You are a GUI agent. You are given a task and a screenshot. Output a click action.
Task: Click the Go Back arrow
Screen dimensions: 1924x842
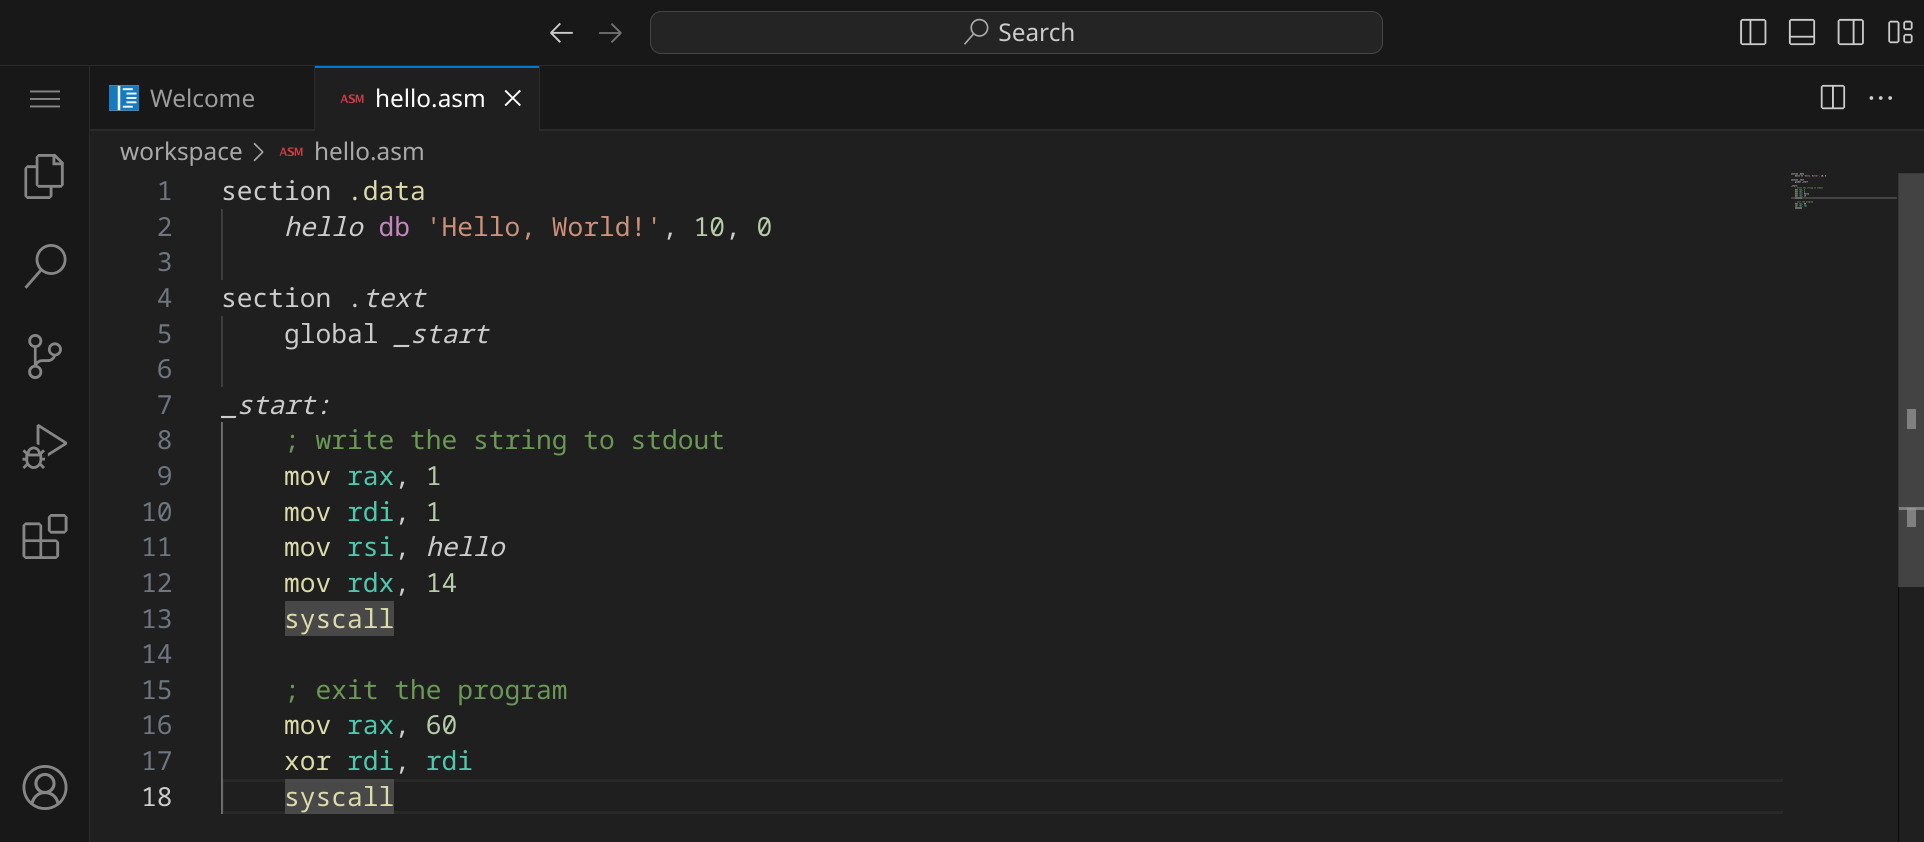pyautogui.click(x=561, y=33)
